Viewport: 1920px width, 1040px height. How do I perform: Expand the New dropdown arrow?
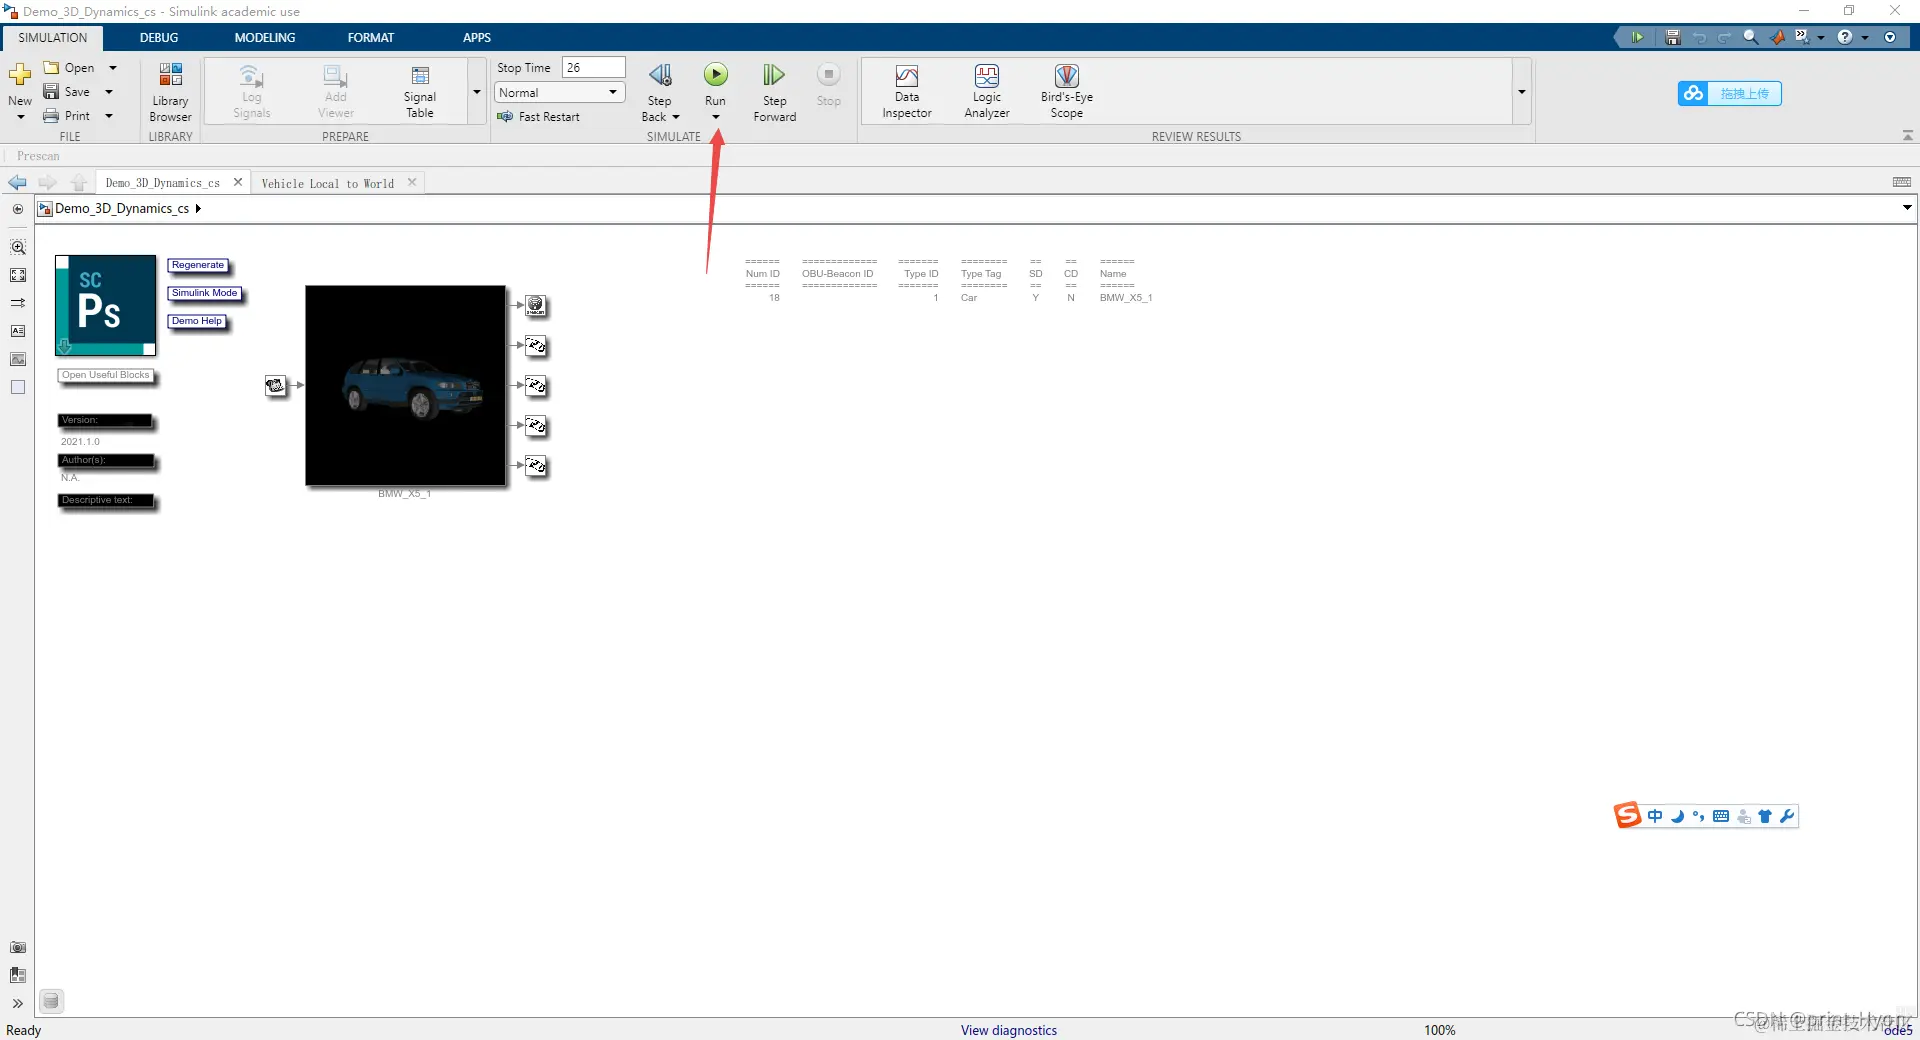(20, 117)
